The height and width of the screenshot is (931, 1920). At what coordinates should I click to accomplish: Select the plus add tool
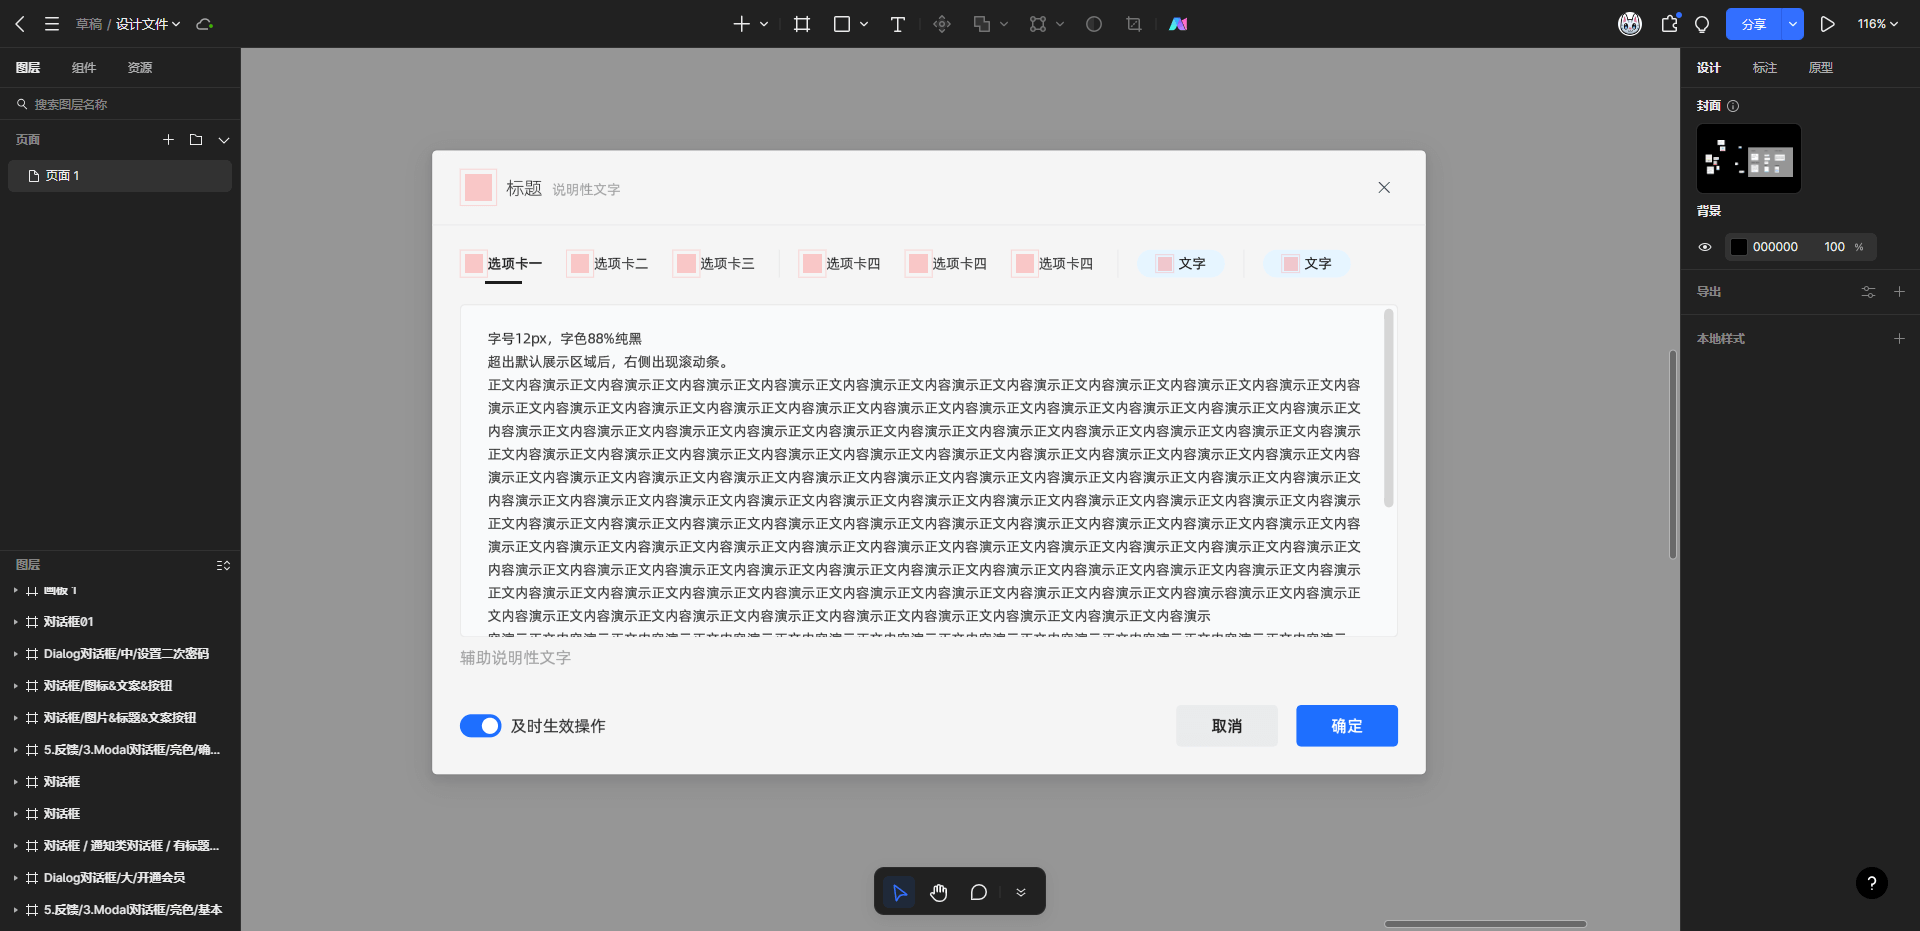click(x=741, y=24)
